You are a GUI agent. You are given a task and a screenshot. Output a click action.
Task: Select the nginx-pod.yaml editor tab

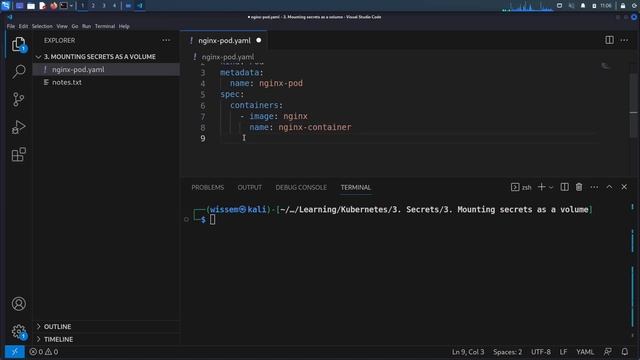click(224, 40)
